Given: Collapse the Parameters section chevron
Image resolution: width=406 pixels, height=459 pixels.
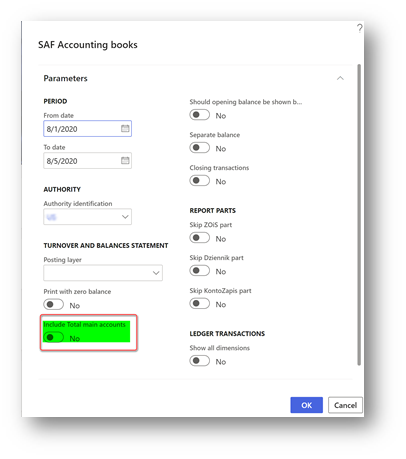Looking at the screenshot, I should pyautogui.click(x=340, y=78).
